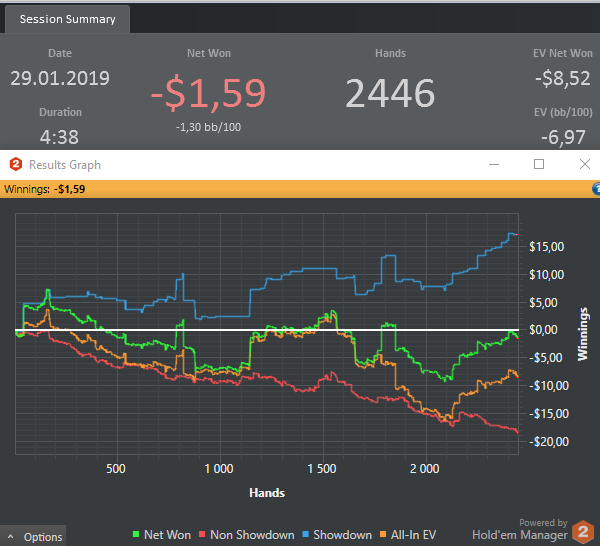Click the 500 hands axis label
Image resolution: width=600 pixels, height=546 pixels.
(x=116, y=469)
